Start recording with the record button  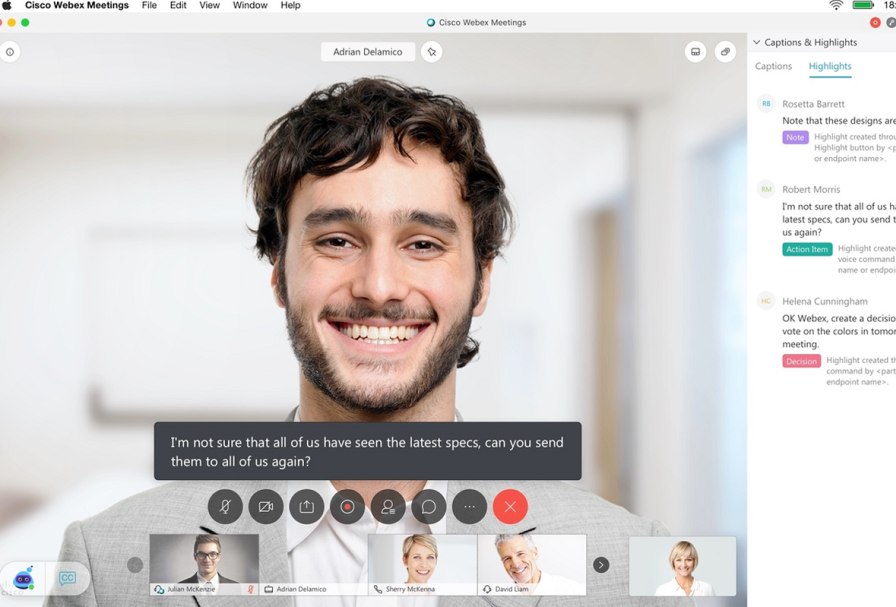tap(347, 507)
